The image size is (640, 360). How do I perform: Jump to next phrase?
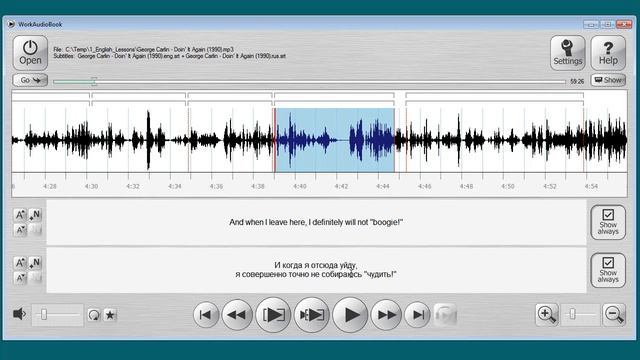coord(417,315)
